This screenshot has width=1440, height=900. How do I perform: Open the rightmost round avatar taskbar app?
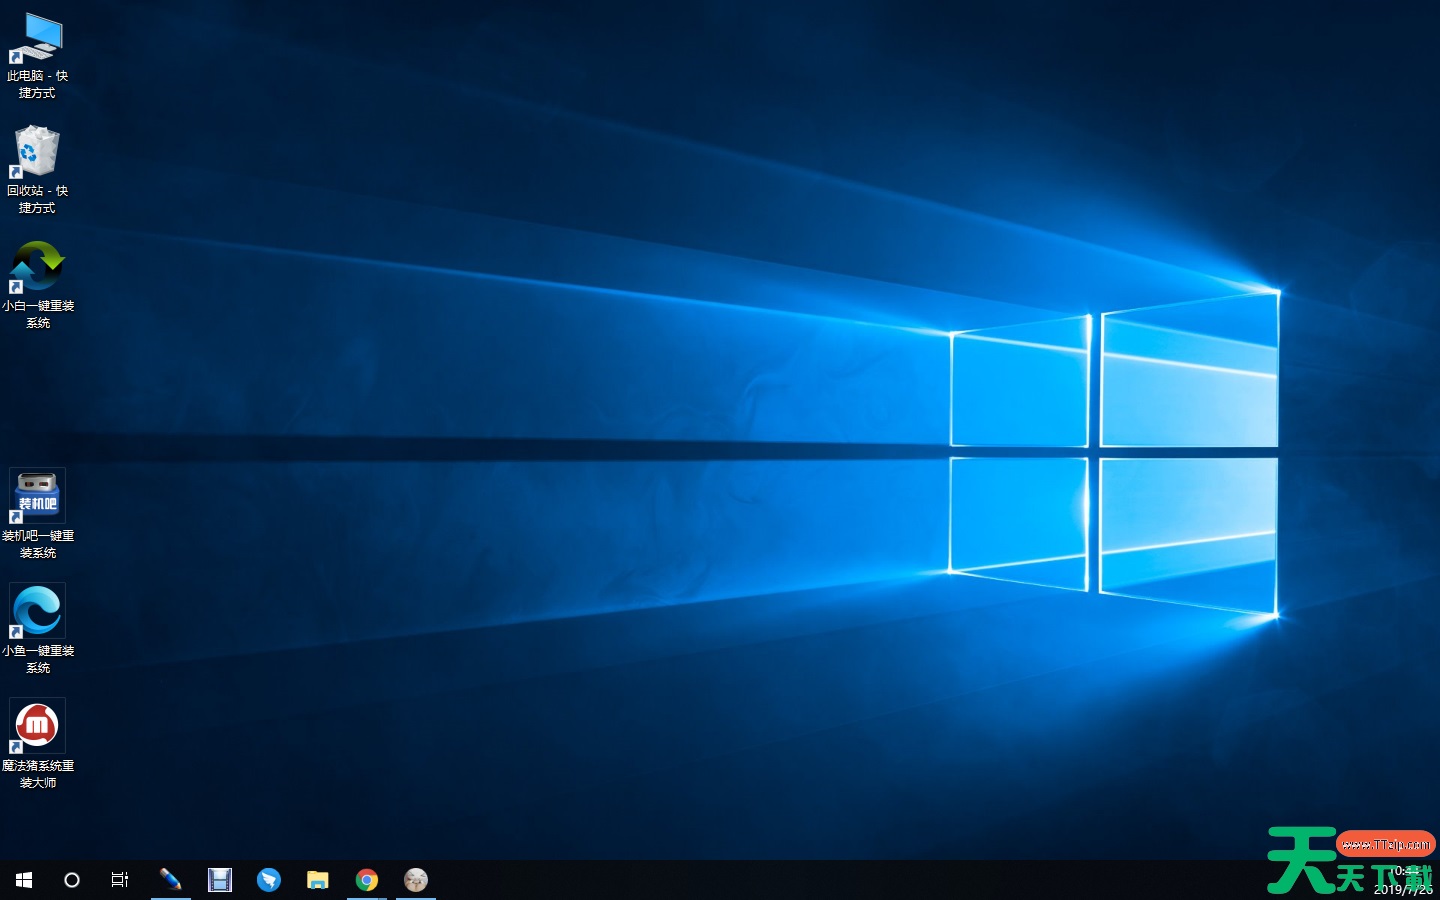(x=416, y=880)
